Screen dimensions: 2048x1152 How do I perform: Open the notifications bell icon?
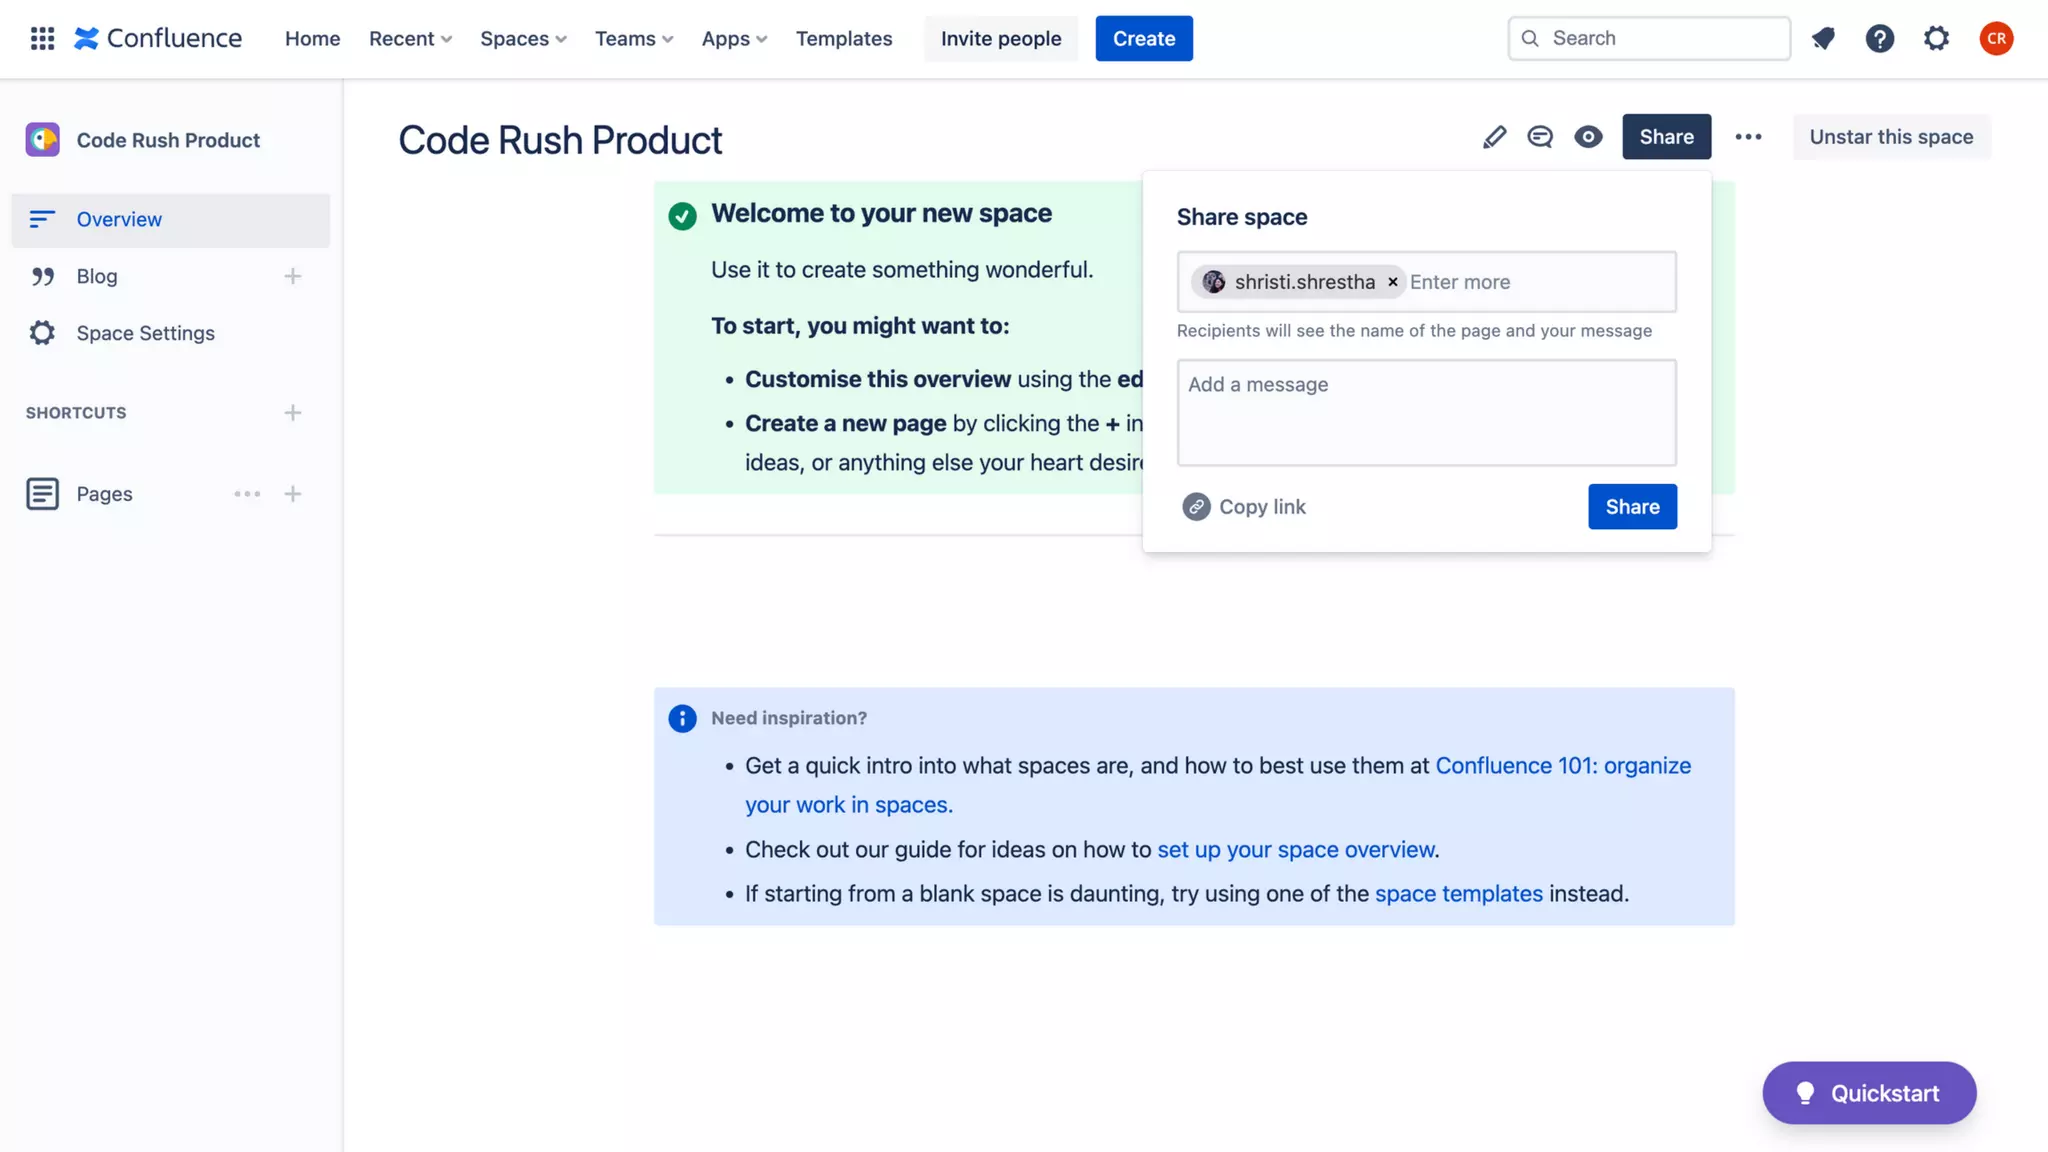tap(1823, 38)
